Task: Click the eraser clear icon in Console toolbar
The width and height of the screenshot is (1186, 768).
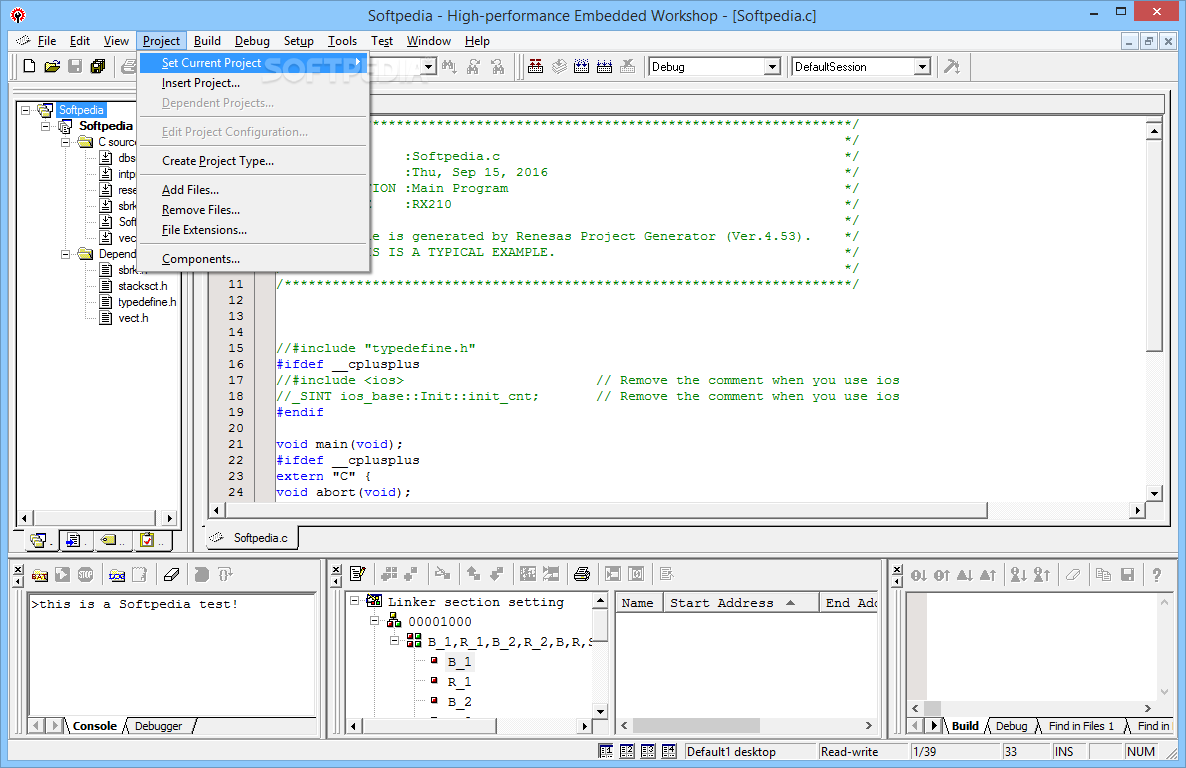Action: (x=172, y=575)
